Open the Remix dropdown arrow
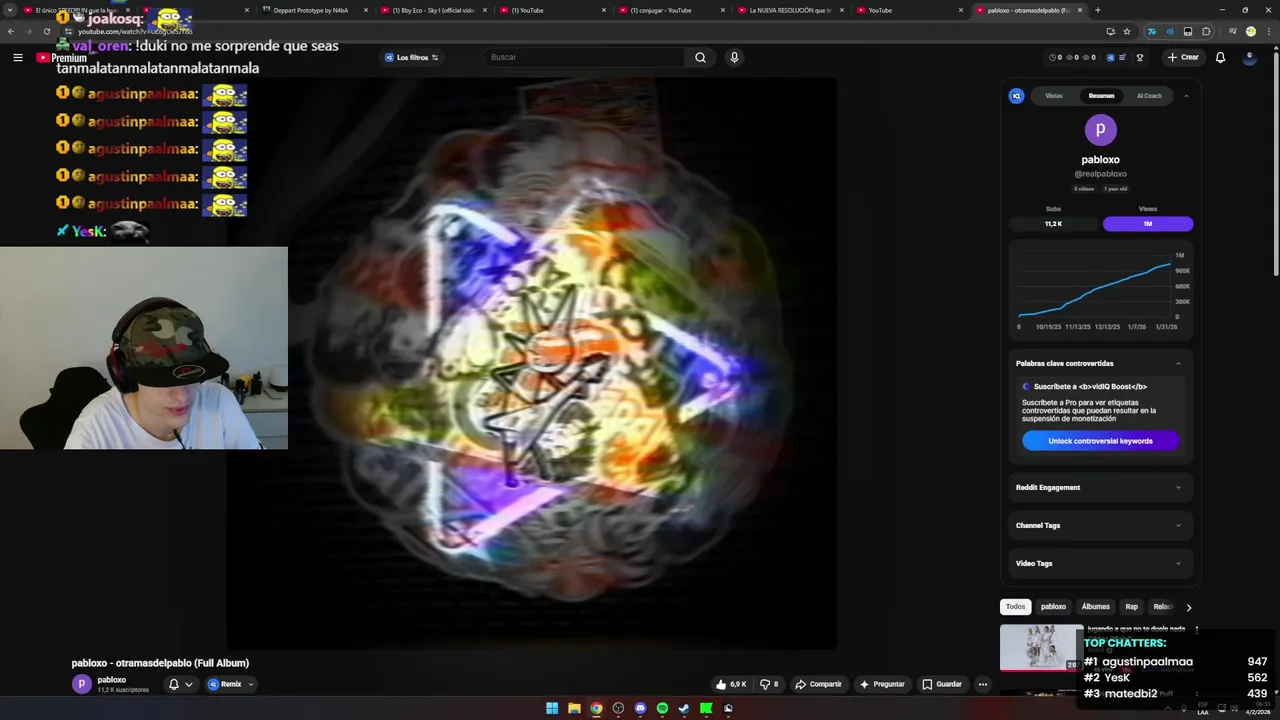This screenshot has height=720, width=1280. coord(250,684)
